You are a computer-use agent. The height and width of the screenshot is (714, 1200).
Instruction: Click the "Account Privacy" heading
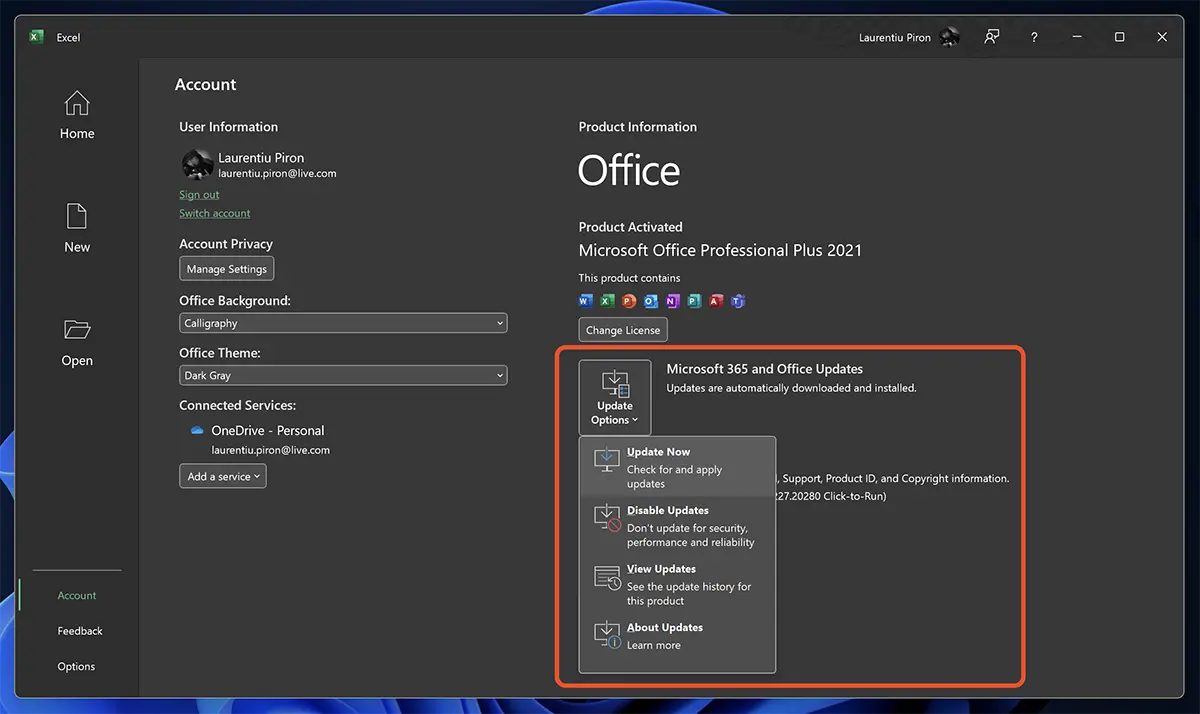226,244
